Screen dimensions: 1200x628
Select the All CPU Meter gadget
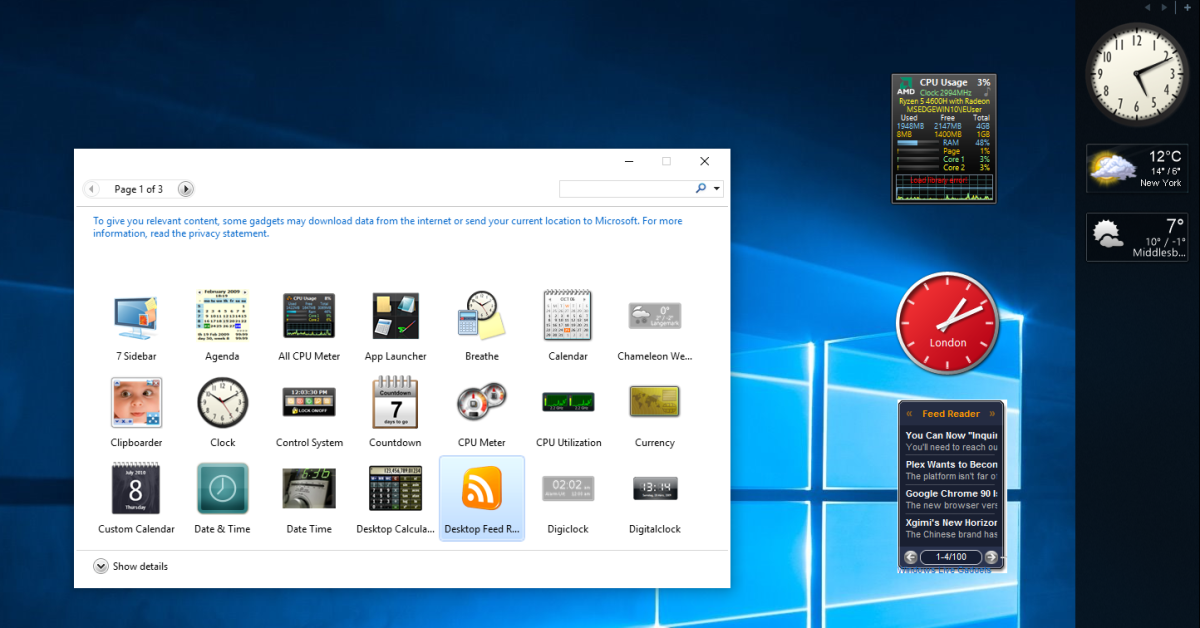tap(308, 315)
